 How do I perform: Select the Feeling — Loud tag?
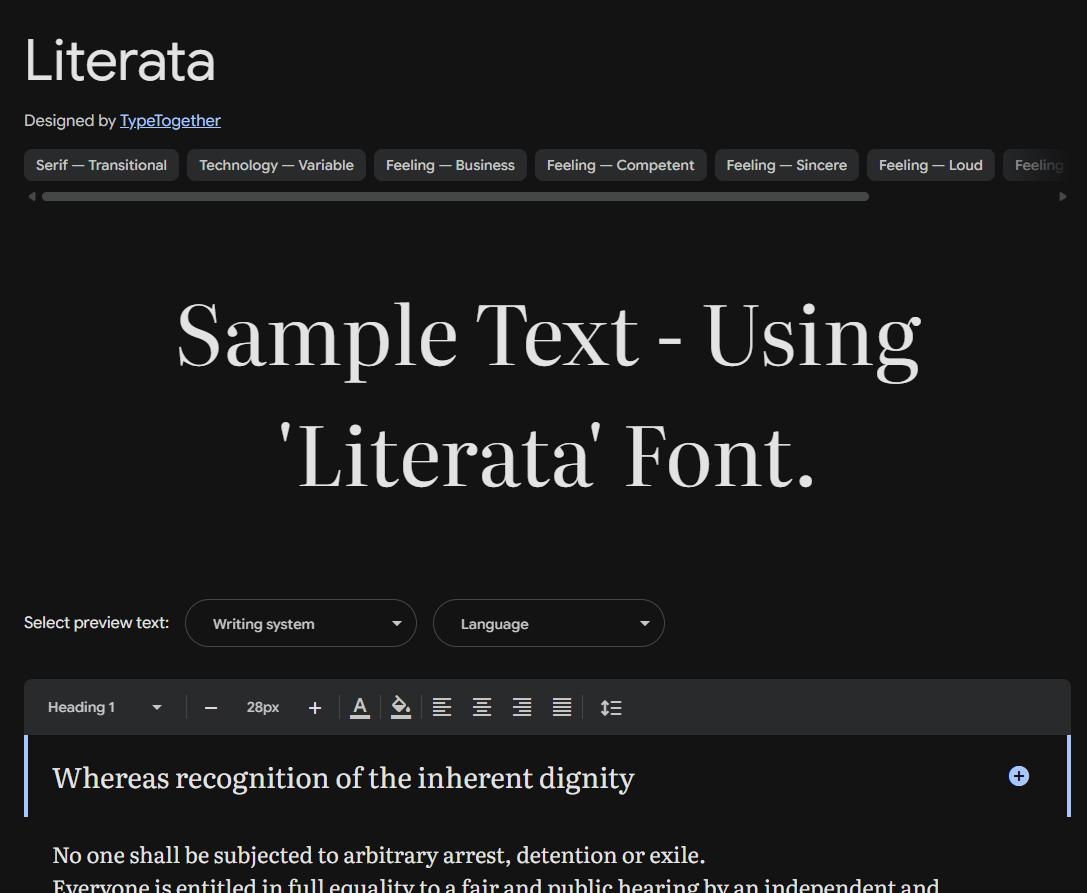click(x=931, y=165)
